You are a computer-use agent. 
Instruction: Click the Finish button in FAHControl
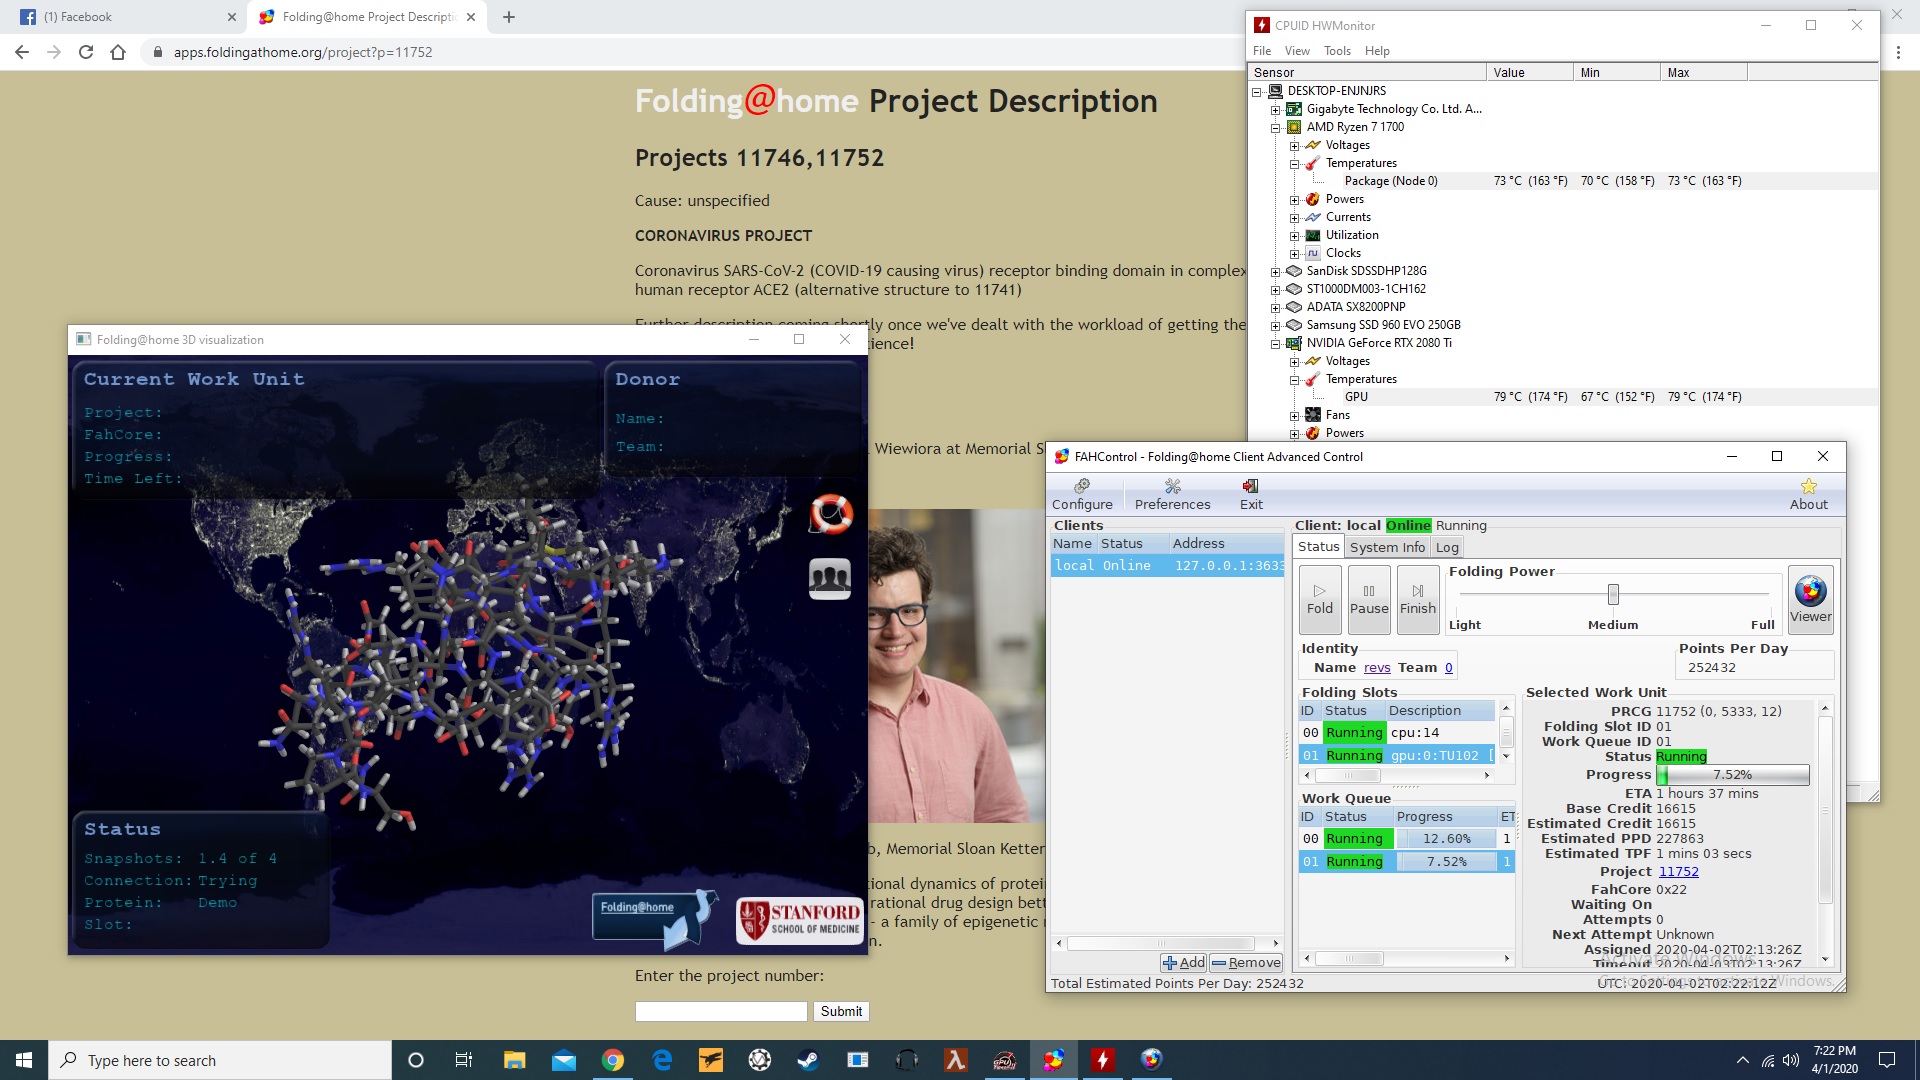point(1418,599)
